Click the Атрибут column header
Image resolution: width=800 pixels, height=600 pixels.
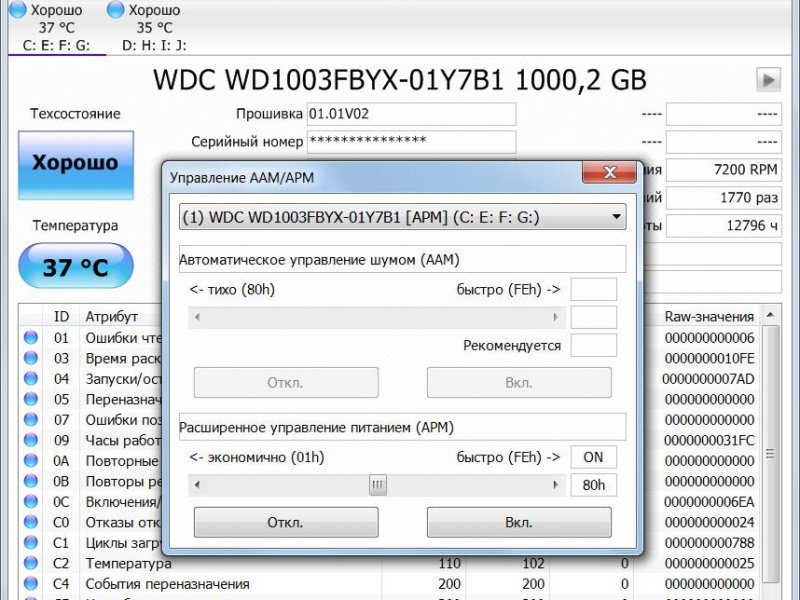point(112,317)
